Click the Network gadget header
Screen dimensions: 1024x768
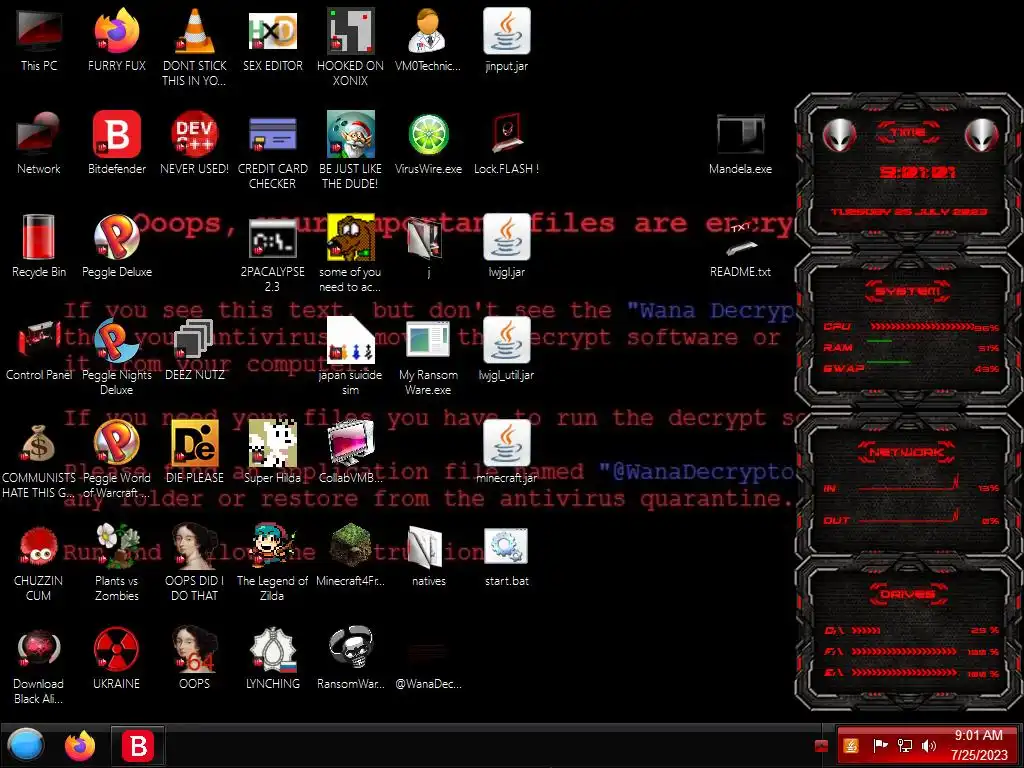[907, 452]
